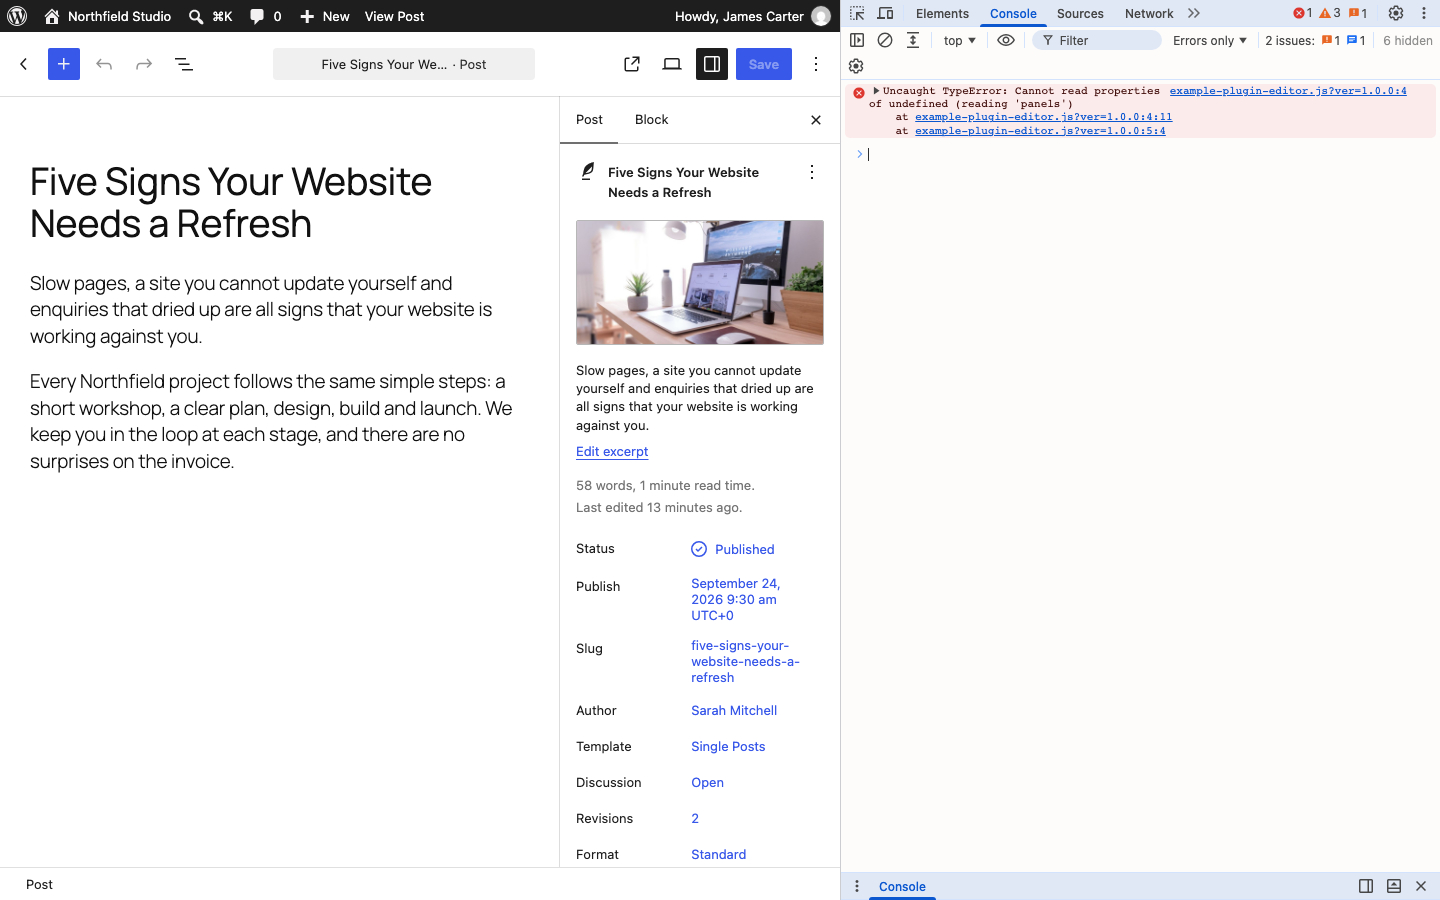
Task: Switch to the Elements tab in DevTools
Action: tap(942, 13)
